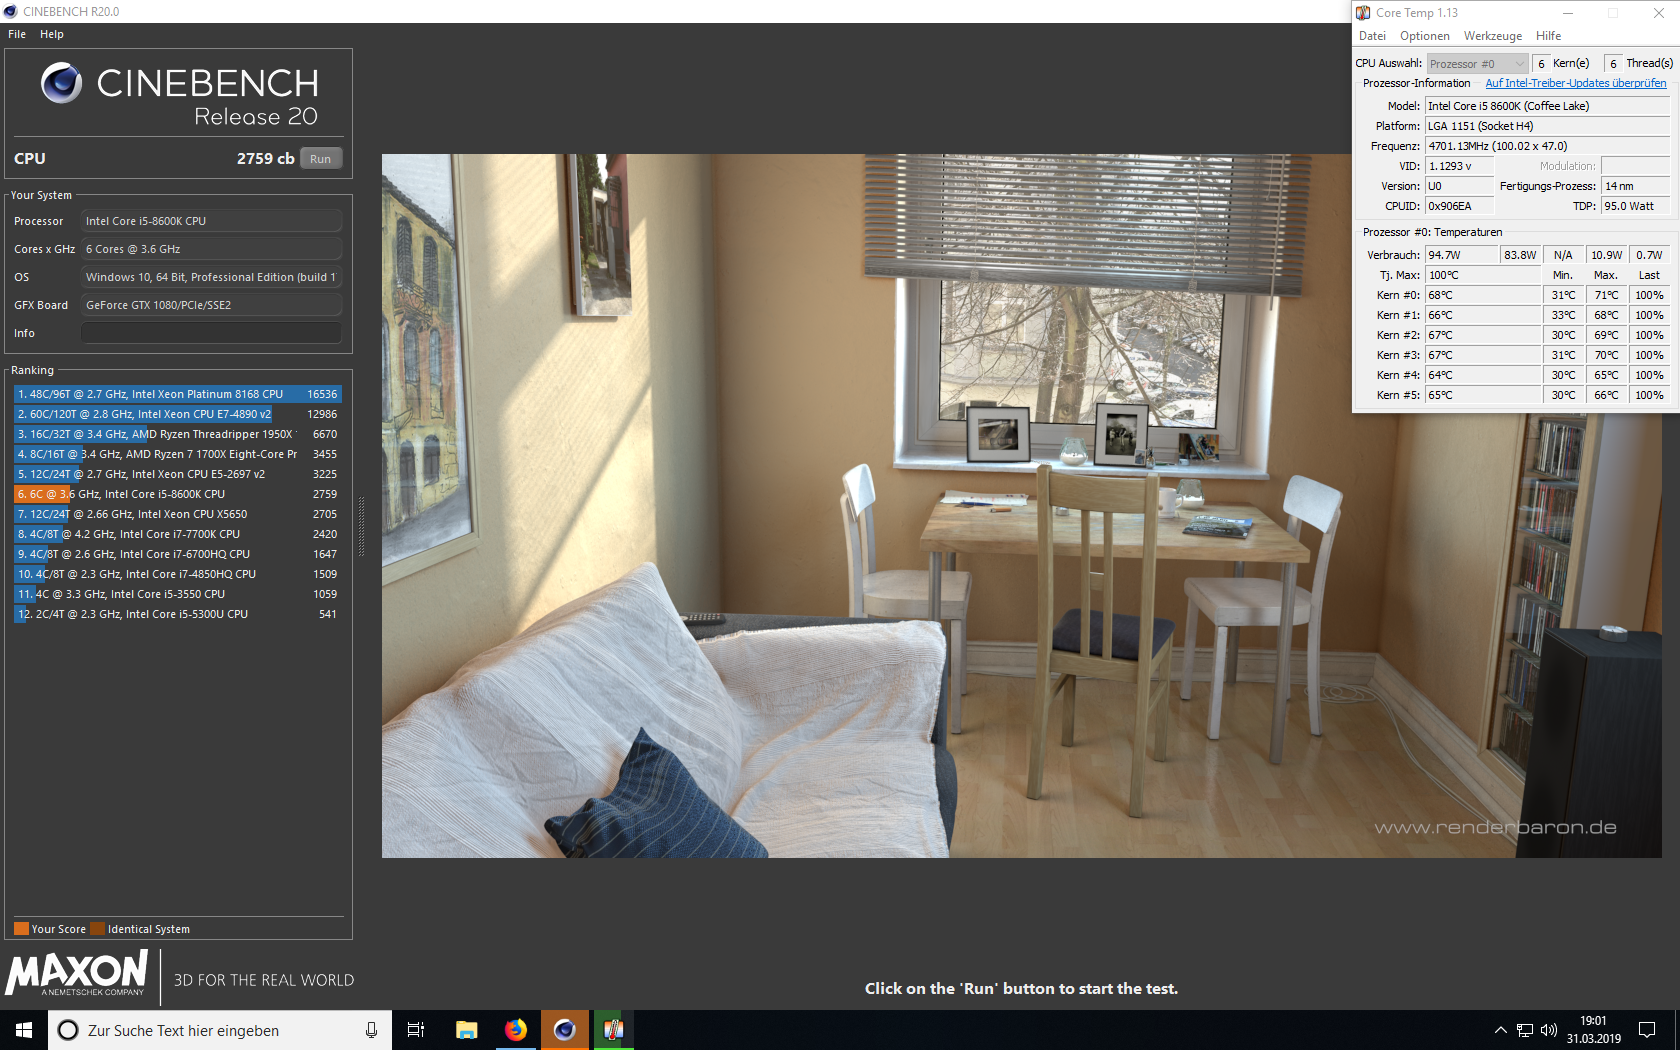
Task: Click the Verbrauch value 94.7W
Action: pos(1462,255)
